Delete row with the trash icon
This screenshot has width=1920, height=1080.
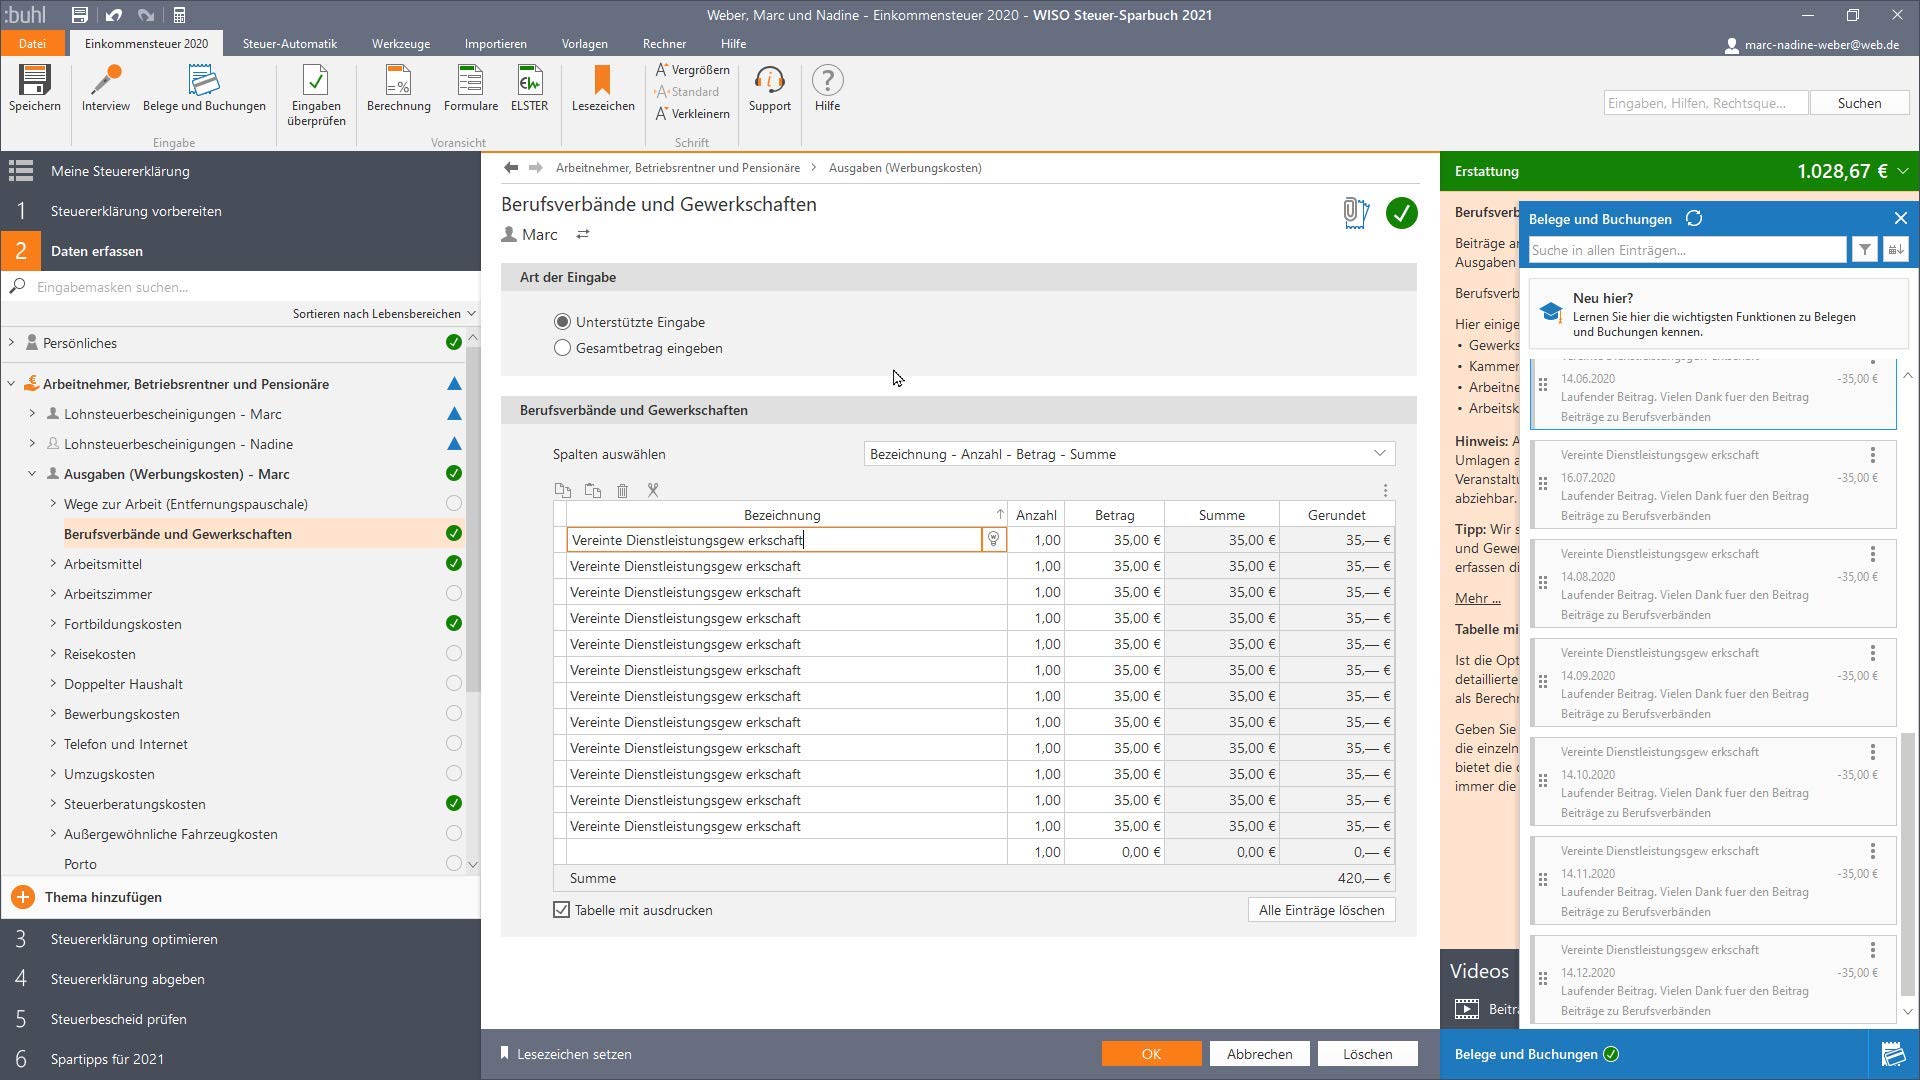(x=623, y=491)
